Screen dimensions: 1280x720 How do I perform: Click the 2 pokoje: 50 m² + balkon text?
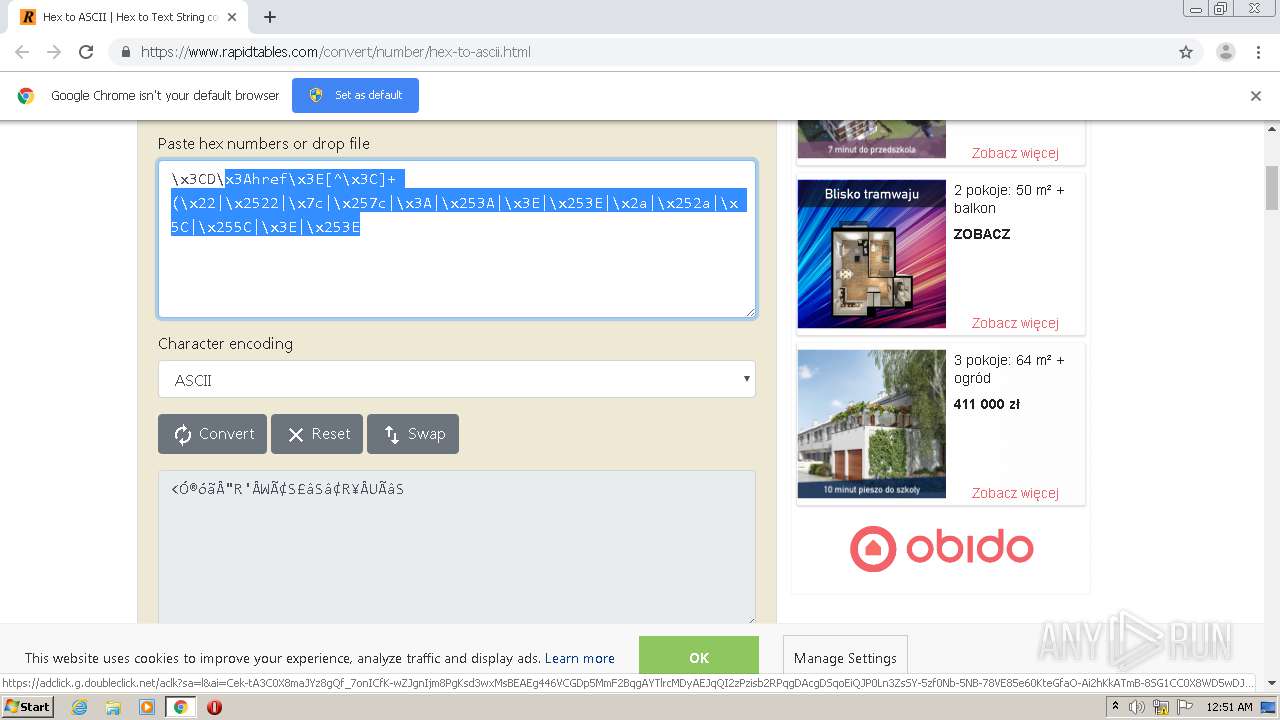coord(1009,199)
